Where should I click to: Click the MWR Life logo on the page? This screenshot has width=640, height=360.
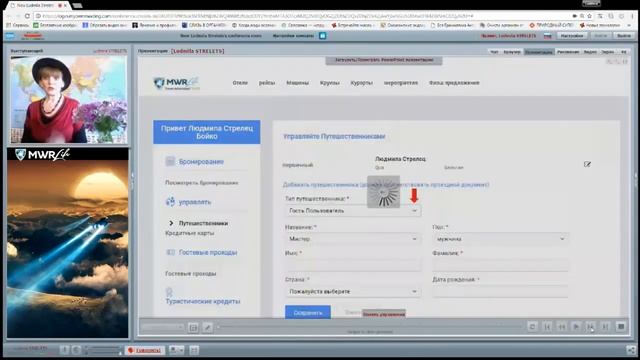pyautogui.click(x=176, y=82)
